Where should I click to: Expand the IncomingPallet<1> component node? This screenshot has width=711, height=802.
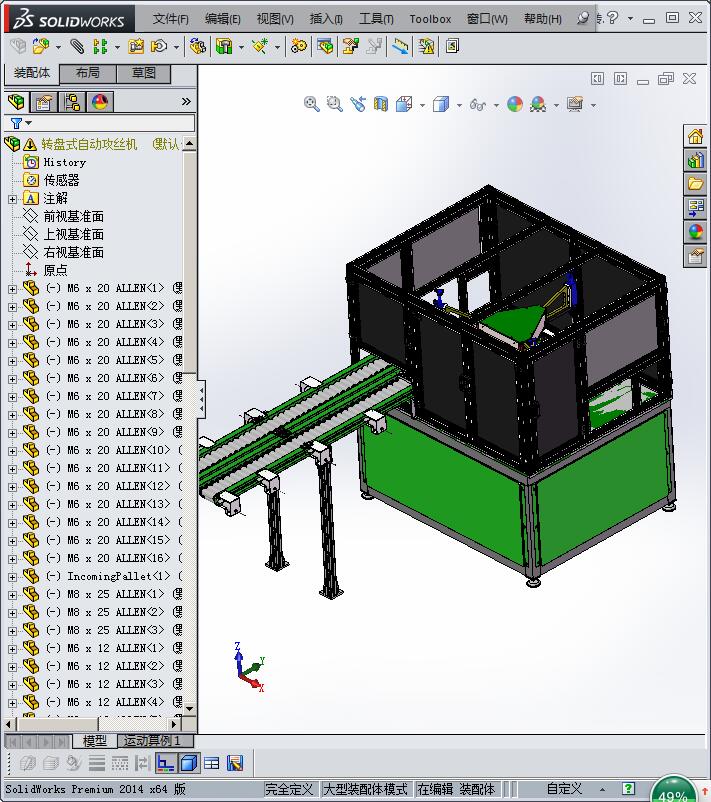coord(12,577)
